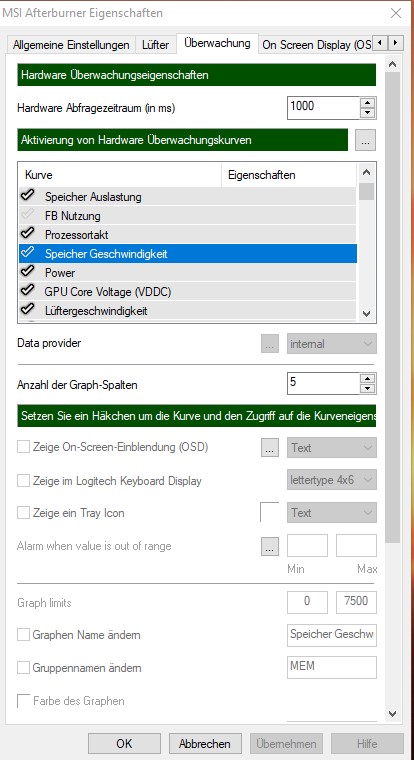Click Graph limits maximum field 7500
The width and height of the screenshot is (414, 760).
click(356, 602)
